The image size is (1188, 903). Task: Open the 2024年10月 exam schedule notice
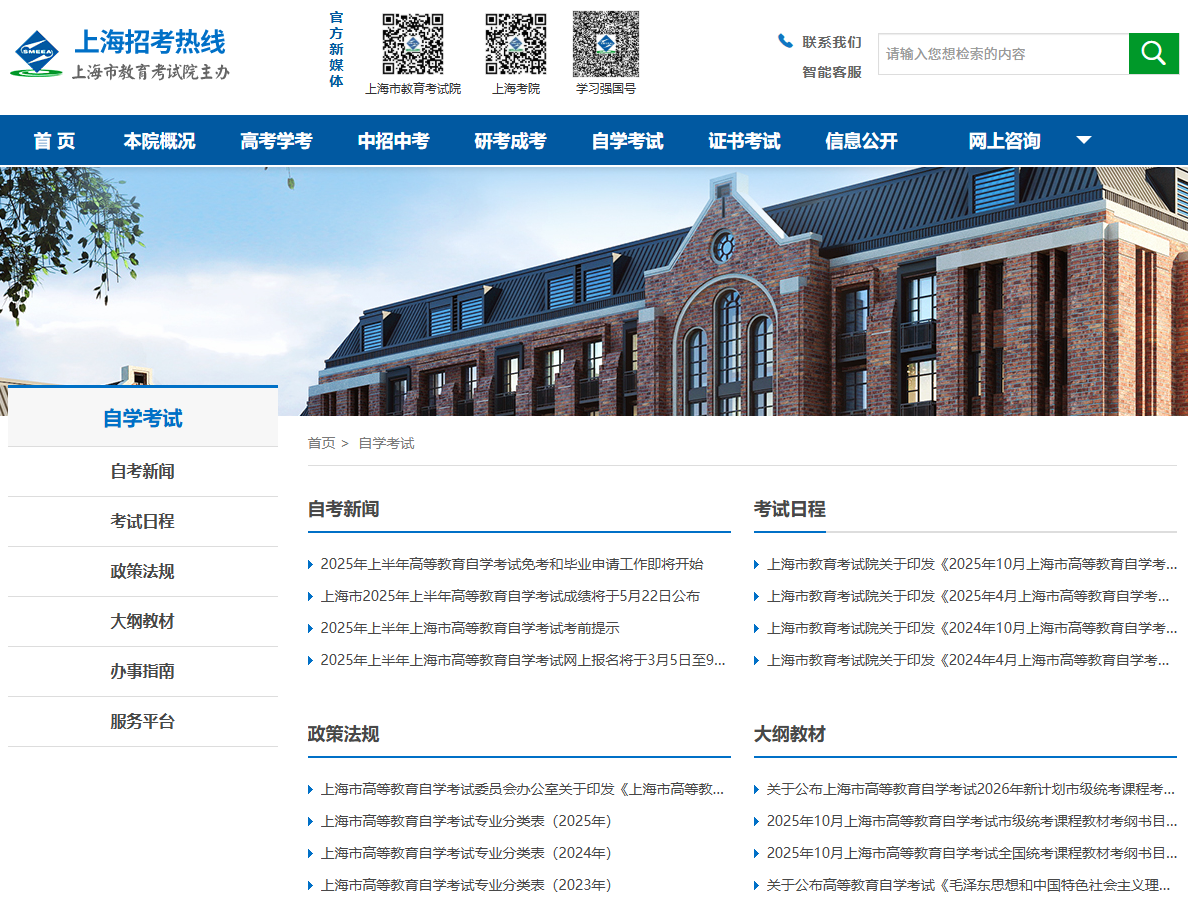(x=972, y=628)
